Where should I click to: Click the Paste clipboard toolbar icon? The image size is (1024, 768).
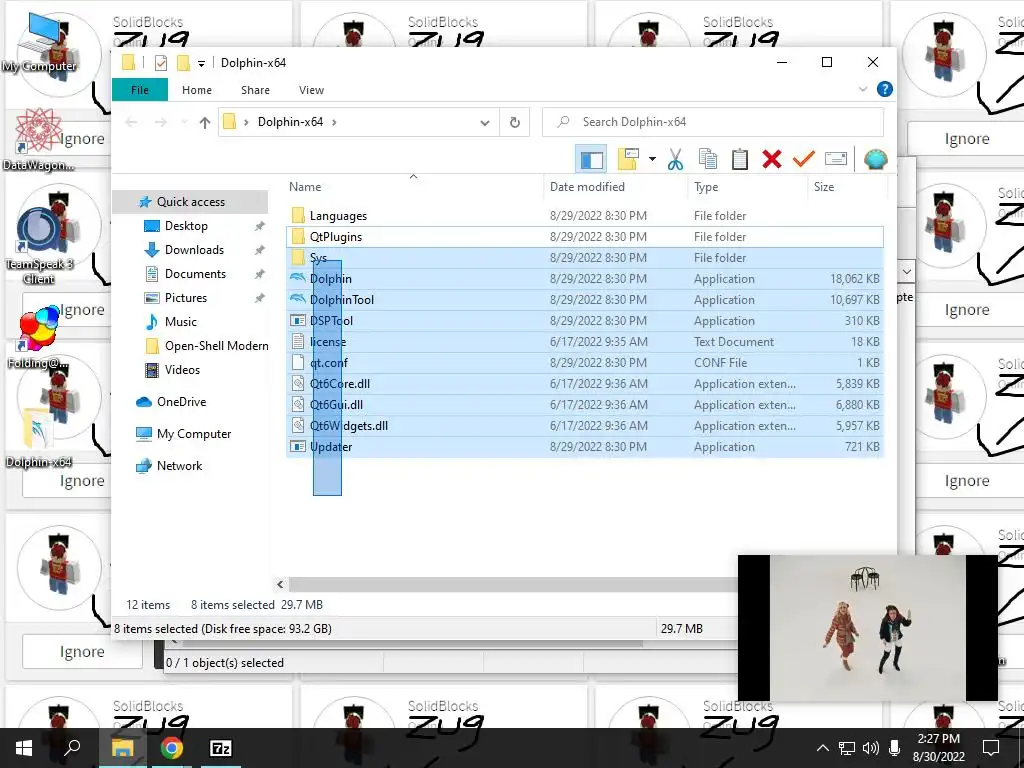pos(739,159)
